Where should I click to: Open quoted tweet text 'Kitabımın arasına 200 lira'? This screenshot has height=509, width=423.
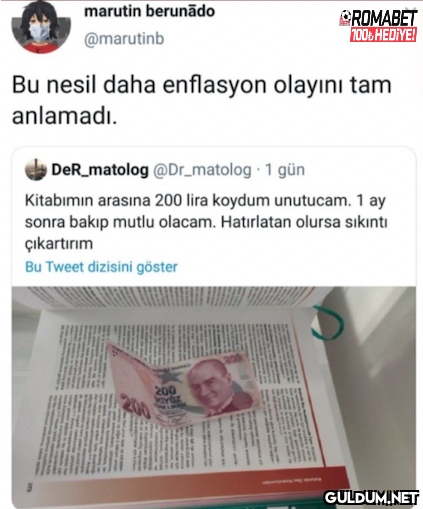click(206, 222)
